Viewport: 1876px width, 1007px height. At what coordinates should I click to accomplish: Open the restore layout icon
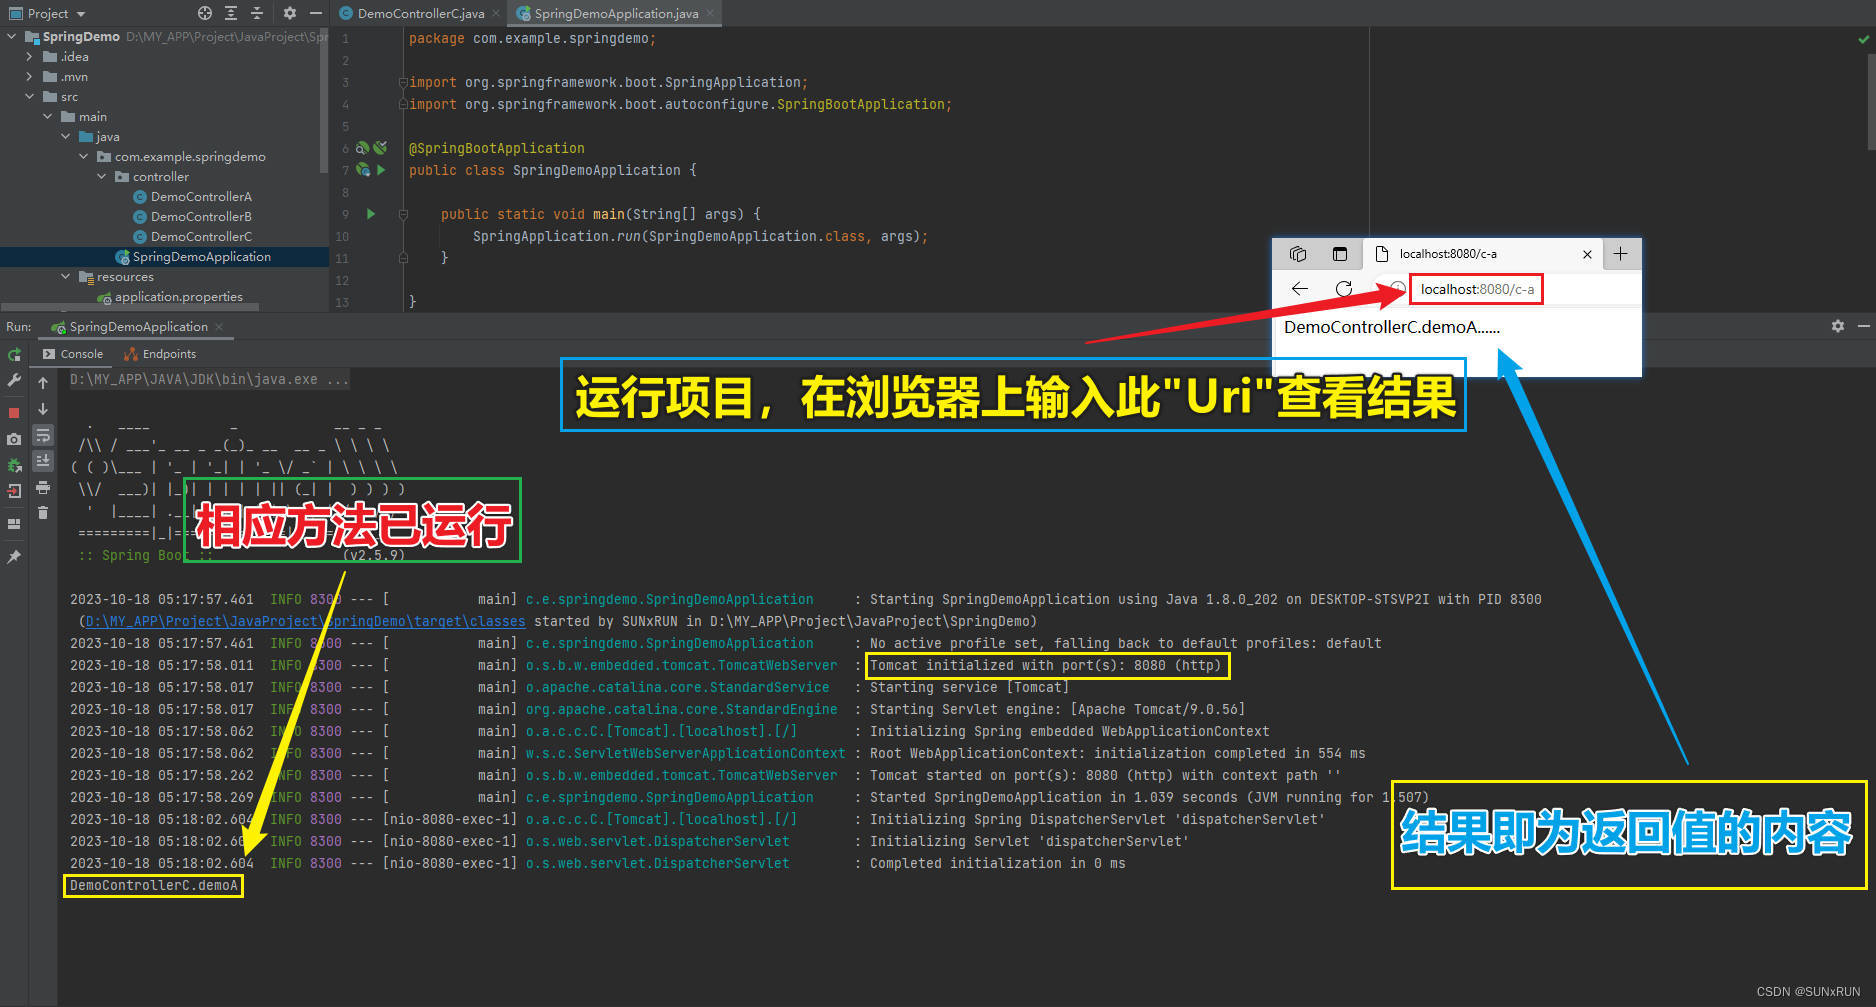click(x=14, y=523)
